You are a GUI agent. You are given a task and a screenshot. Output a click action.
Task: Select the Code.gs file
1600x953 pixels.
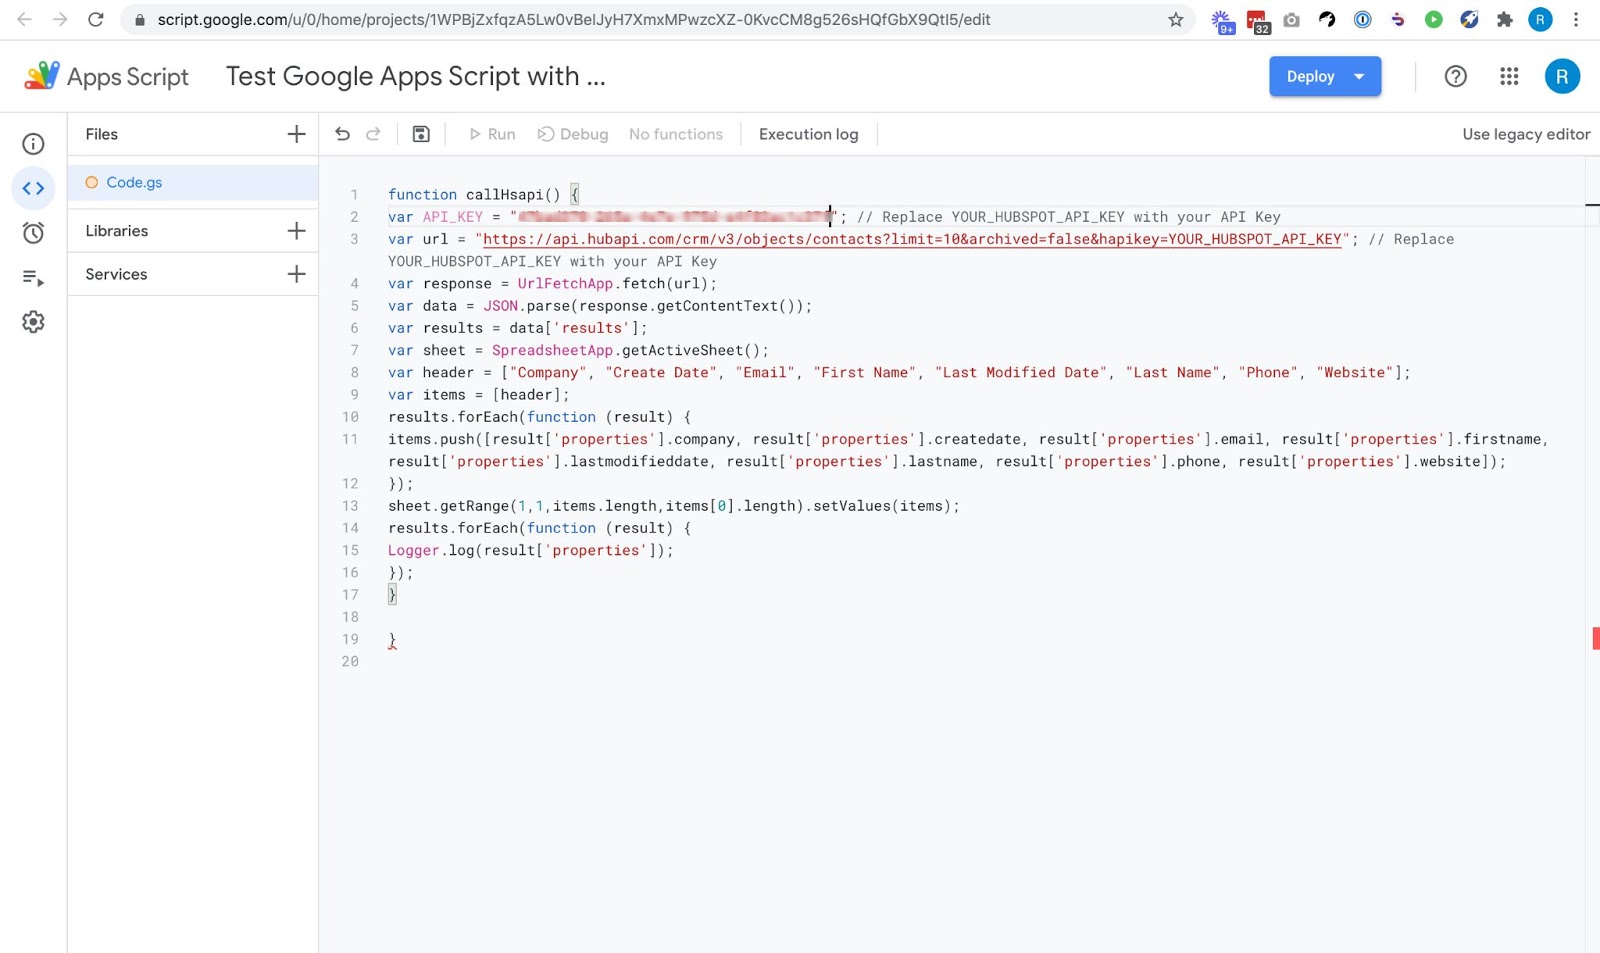point(193,182)
